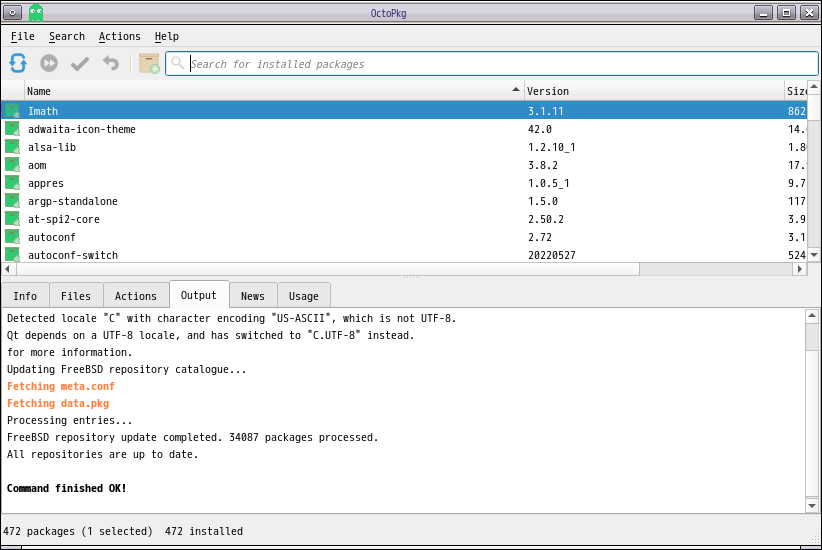
Task: Click package list scrollbar up arrow
Action: (814, 87)
